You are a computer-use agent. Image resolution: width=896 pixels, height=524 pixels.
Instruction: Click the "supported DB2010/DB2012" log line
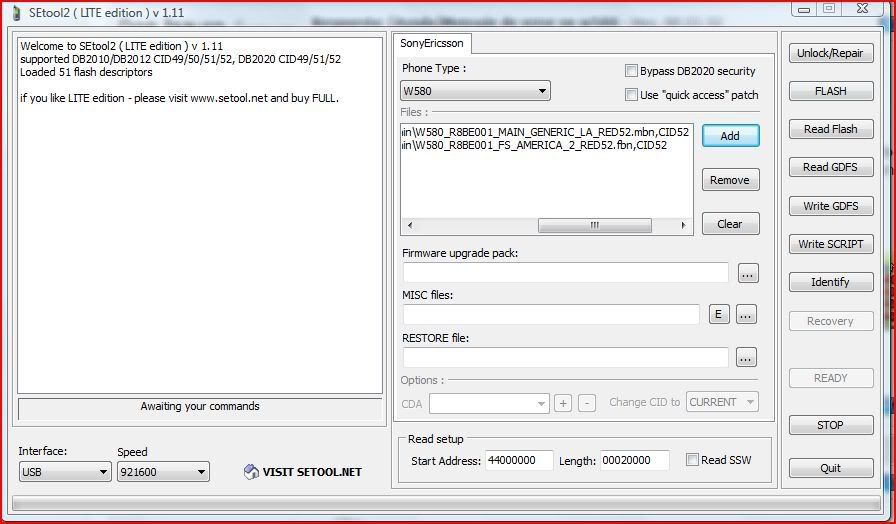coord(181,59)
